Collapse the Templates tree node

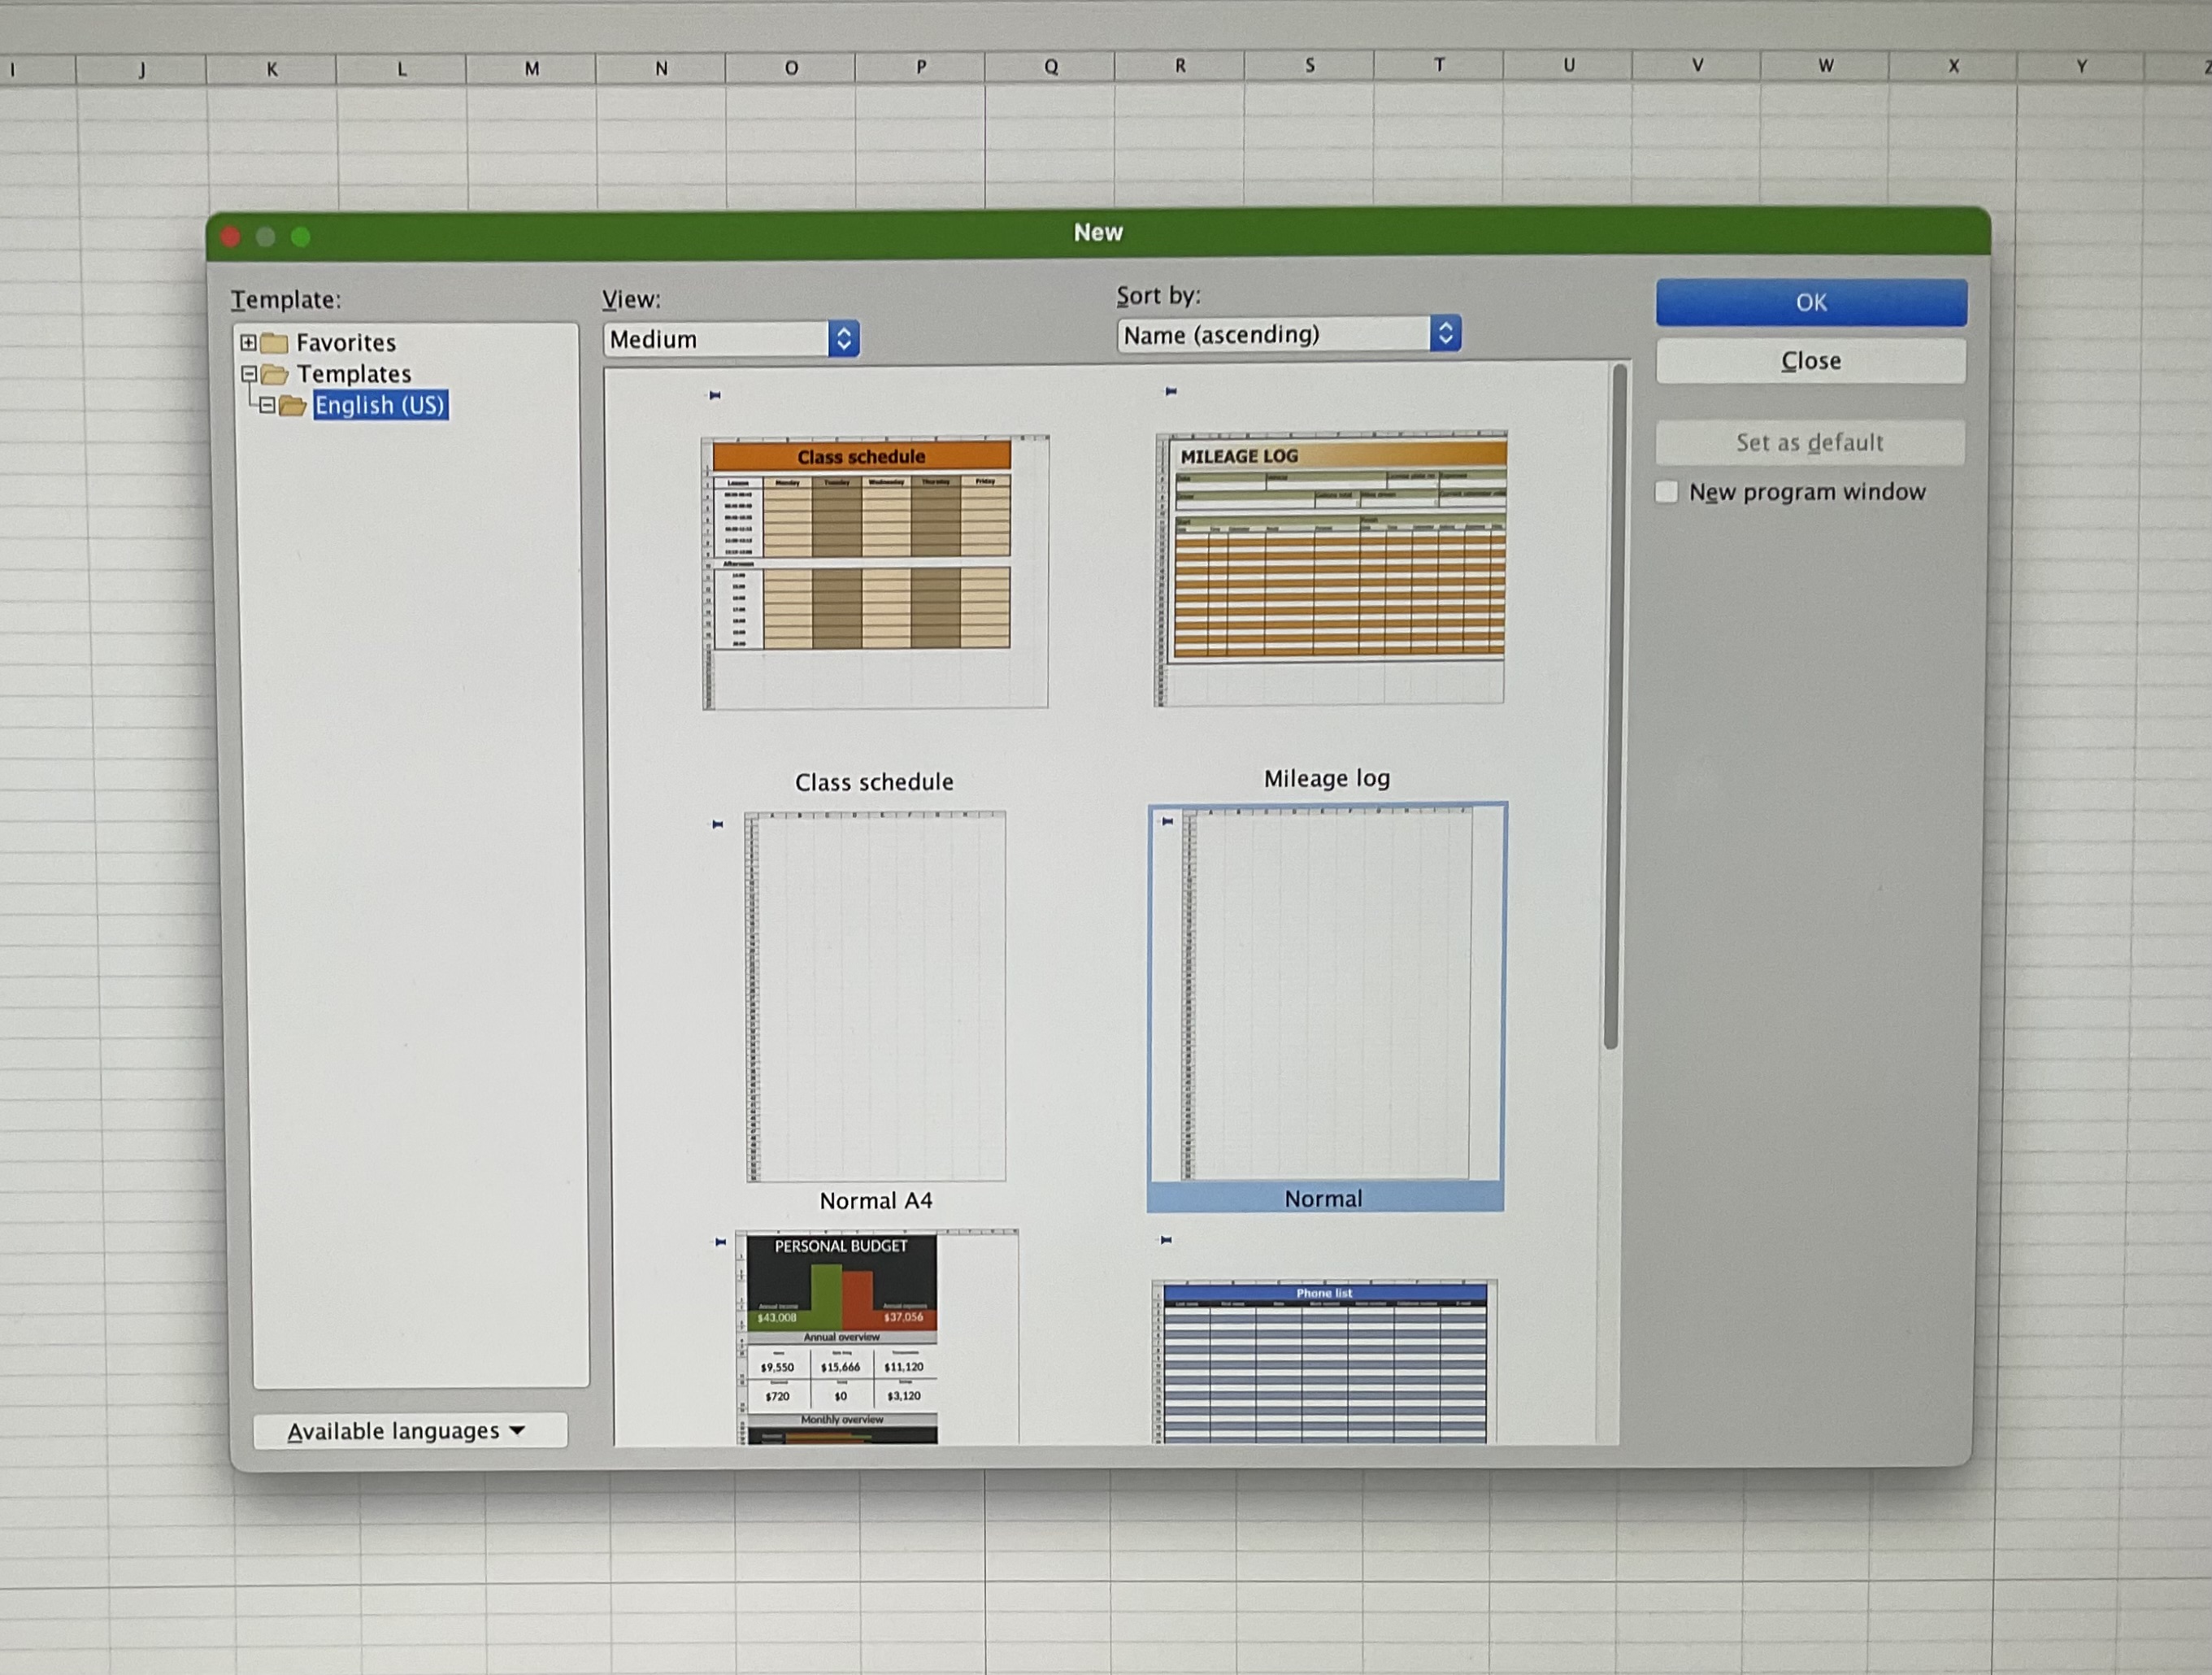[x=249, y=374]
